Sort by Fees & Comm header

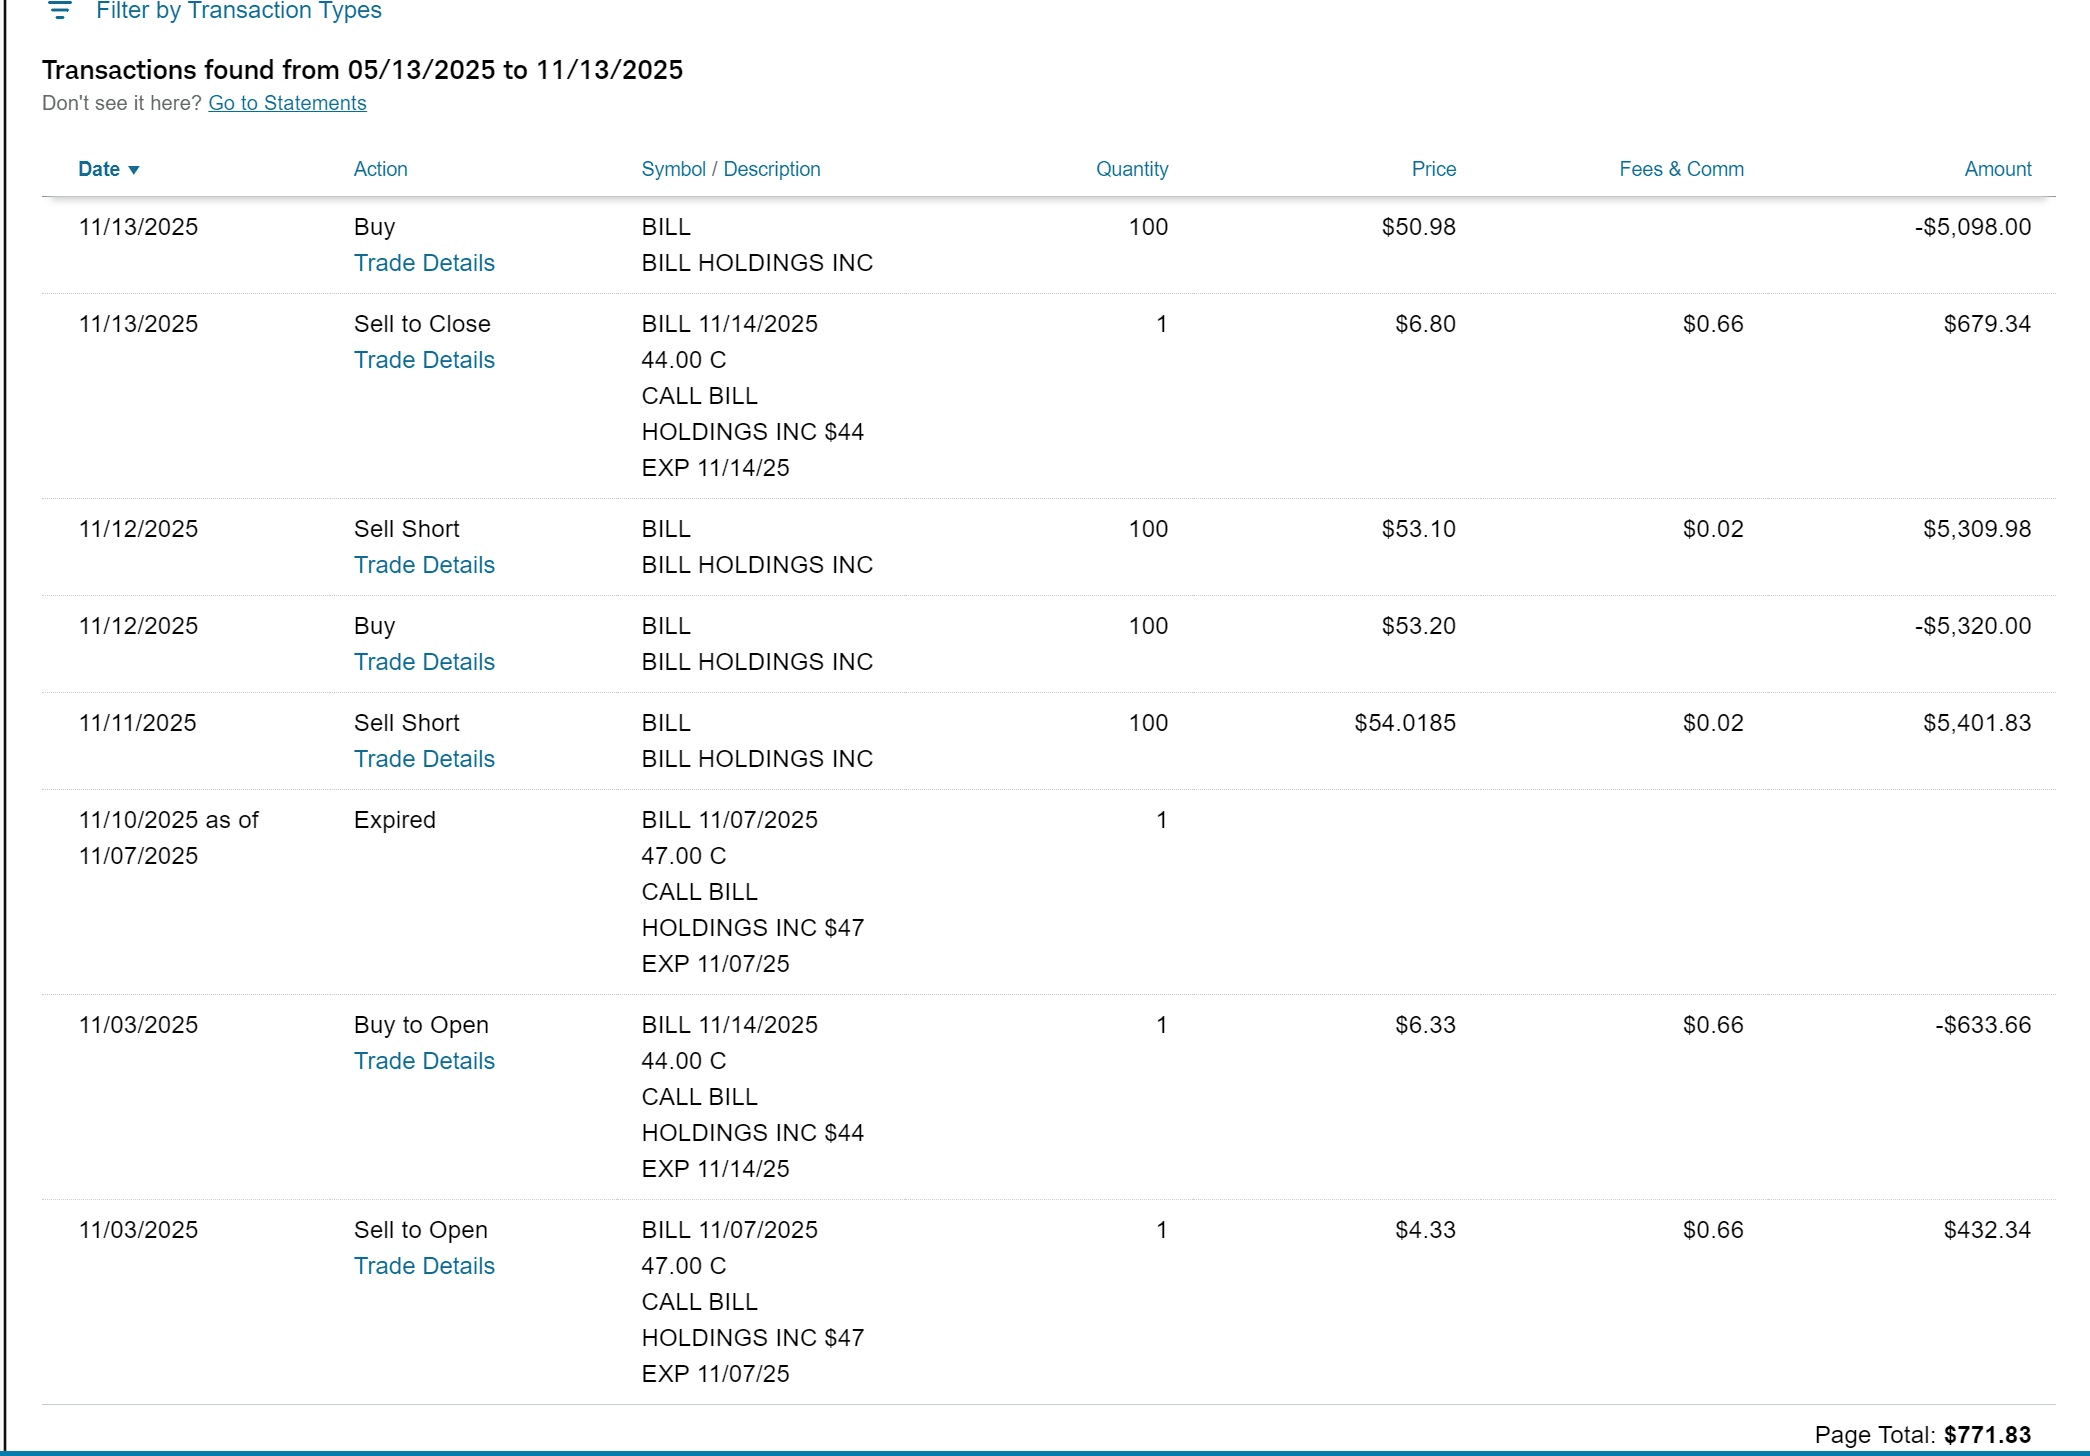tap(1681, 169)
